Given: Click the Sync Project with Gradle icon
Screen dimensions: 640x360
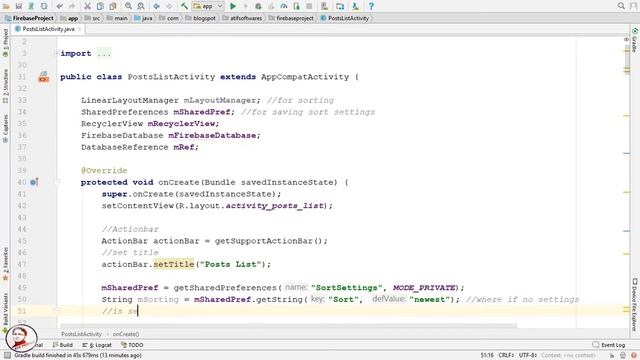Looking at the screenshot, I should point(340,6).
